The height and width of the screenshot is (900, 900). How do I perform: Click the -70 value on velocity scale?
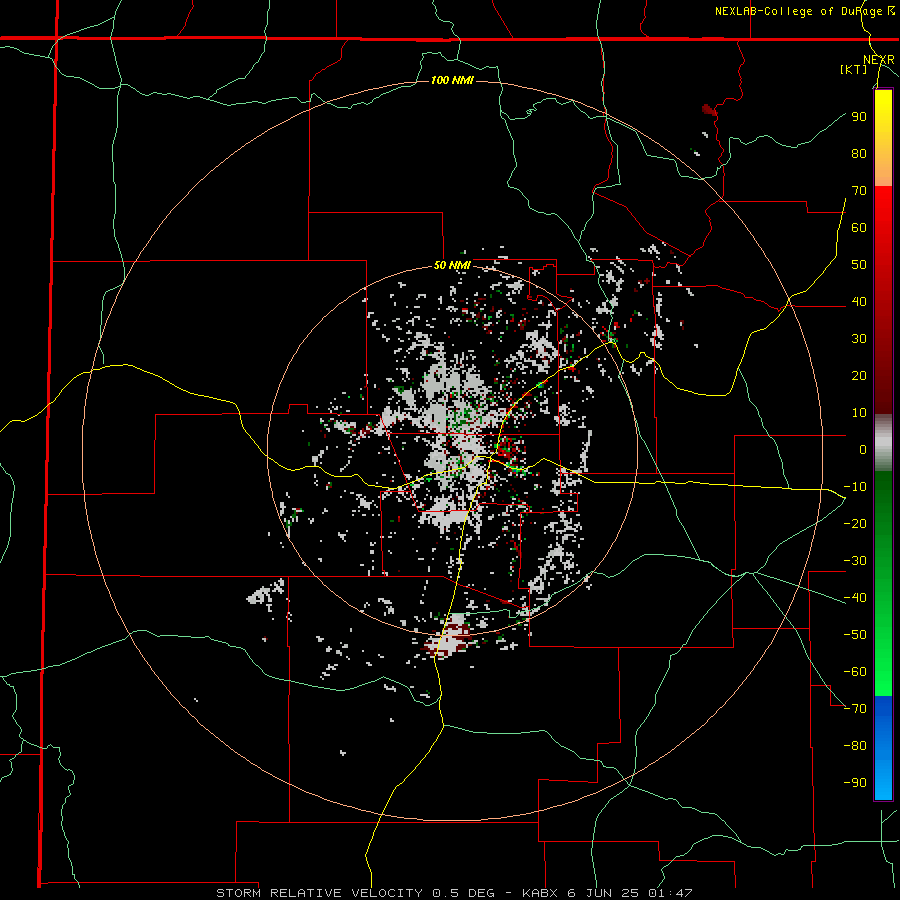tap(855, 709)
